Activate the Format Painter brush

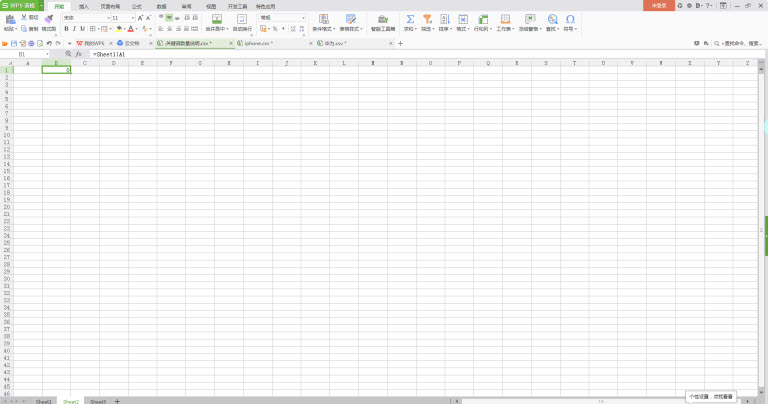[x=48, y=23]
